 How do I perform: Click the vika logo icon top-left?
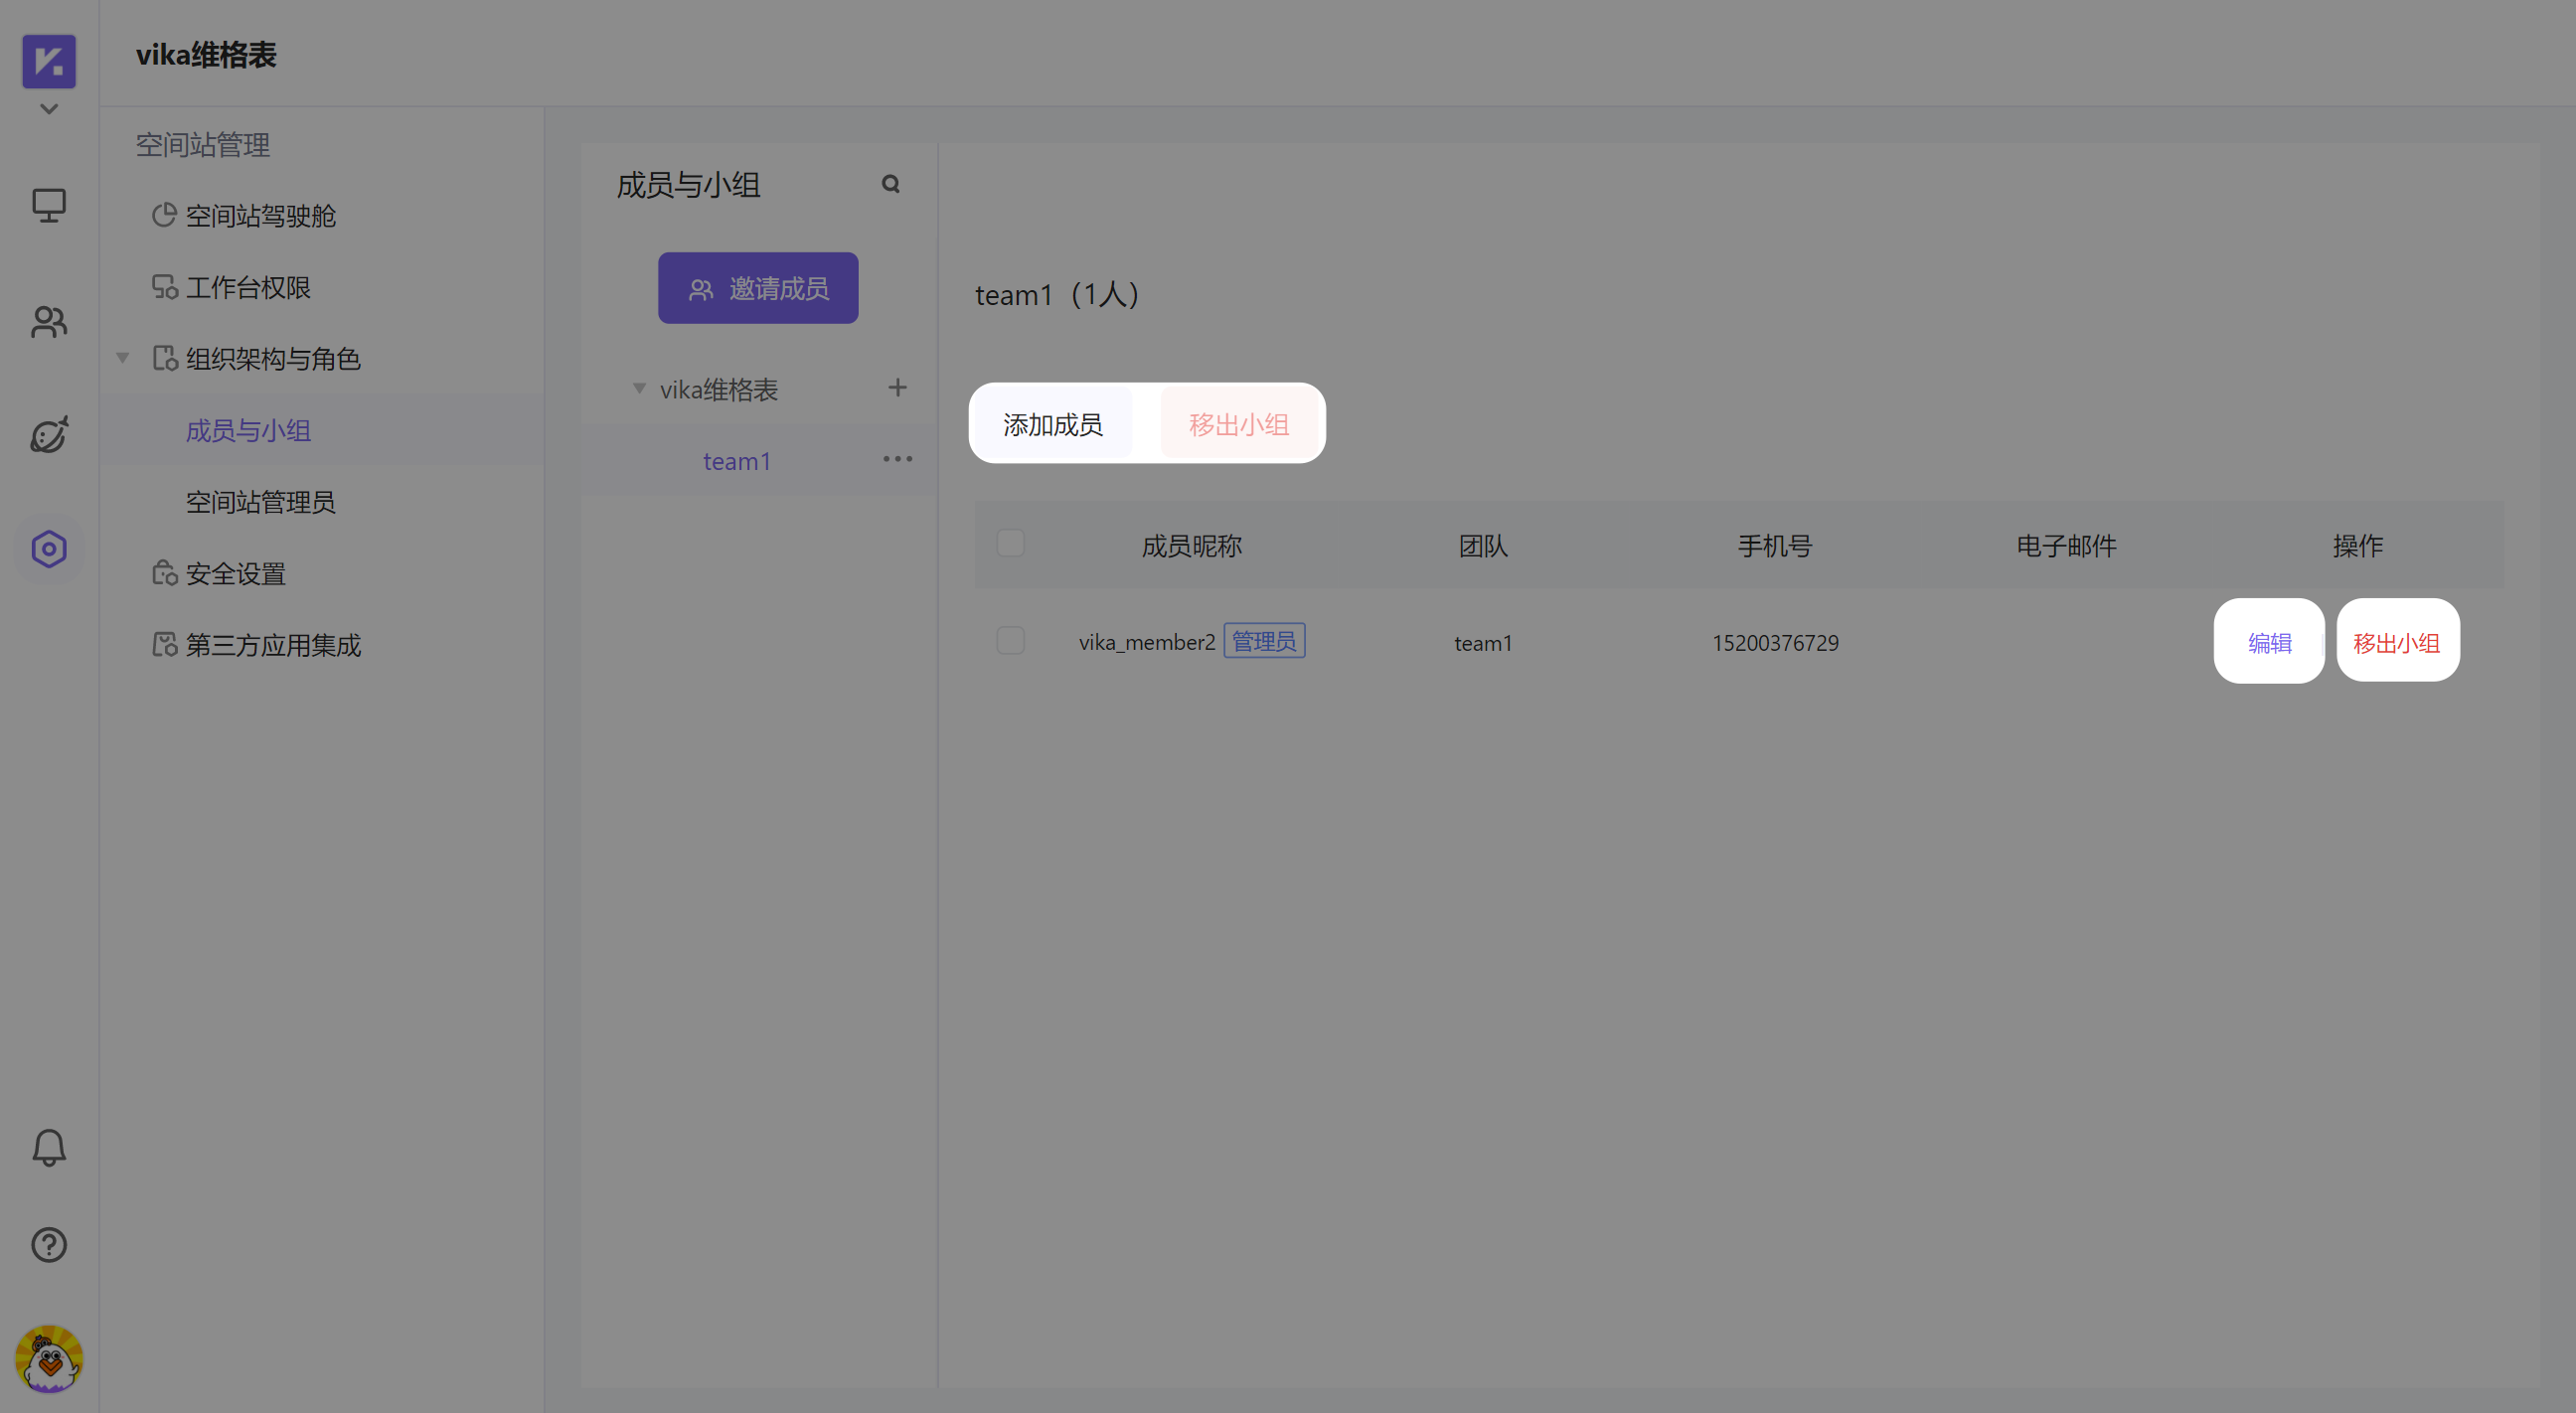coord(48,61)
